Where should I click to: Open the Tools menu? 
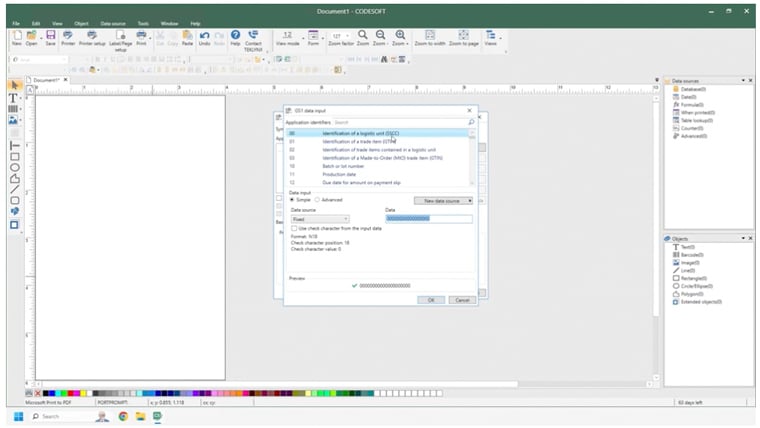pos(143,22)
